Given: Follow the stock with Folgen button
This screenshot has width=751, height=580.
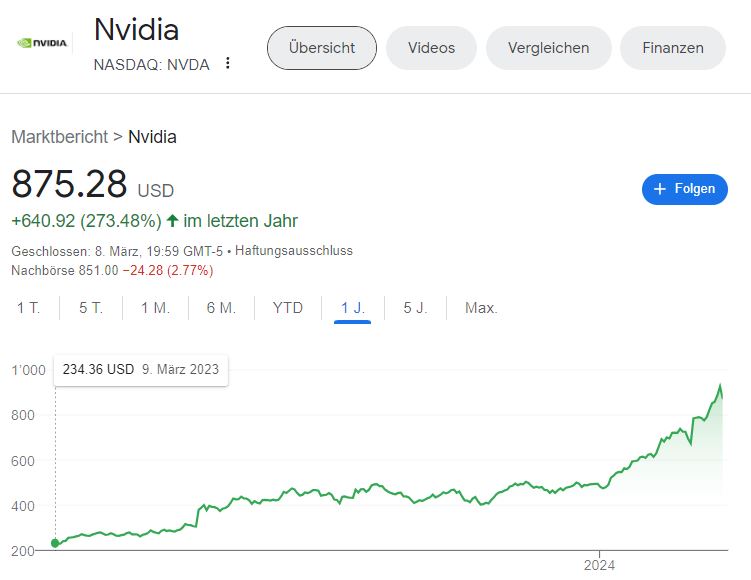Looking at the screenshot, I should point(684,189).
